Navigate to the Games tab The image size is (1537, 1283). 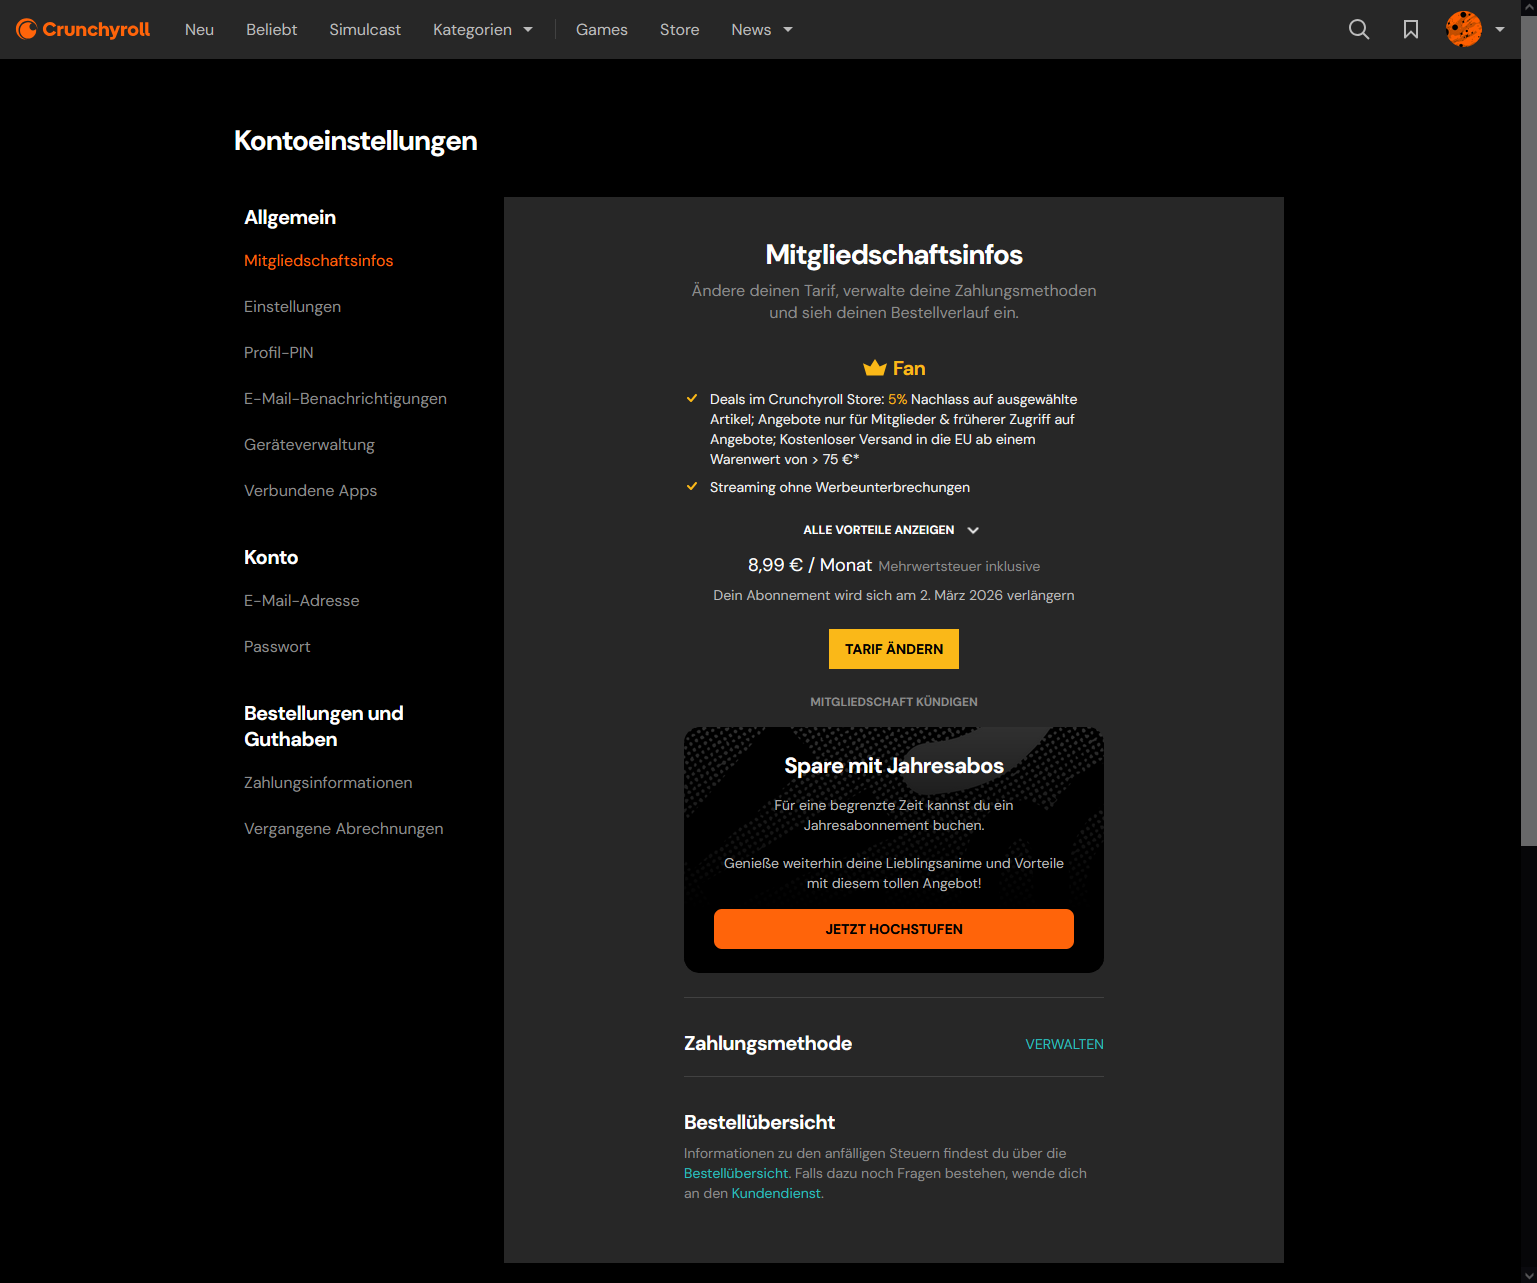(x=601, y=29)
